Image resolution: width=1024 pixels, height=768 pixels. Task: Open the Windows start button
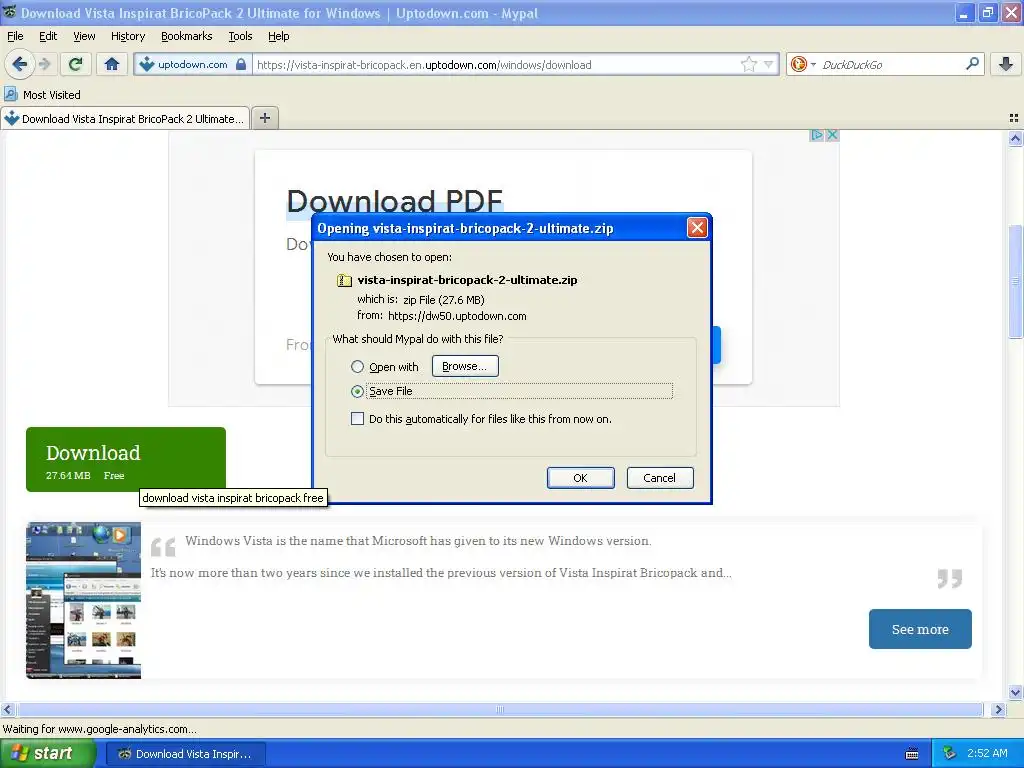tap(47, 754)
